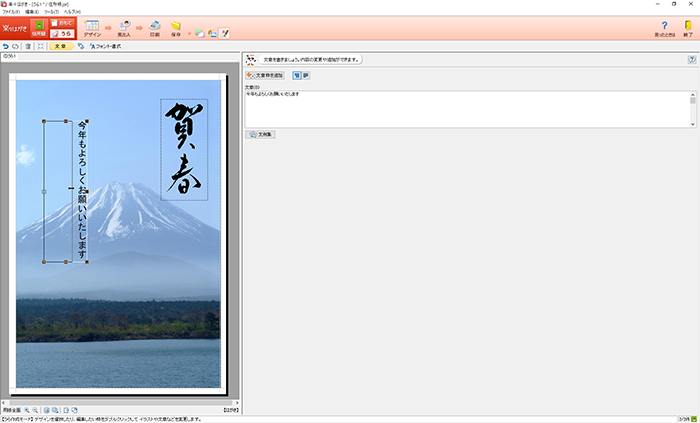700x423 pixels.
Task: Switch to うら (back) side
Action: pyautogui.click(x=61, y=33)
